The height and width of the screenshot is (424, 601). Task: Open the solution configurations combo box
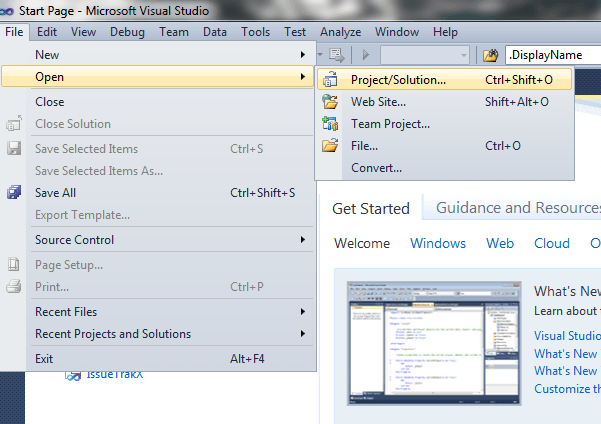(424, 55)
